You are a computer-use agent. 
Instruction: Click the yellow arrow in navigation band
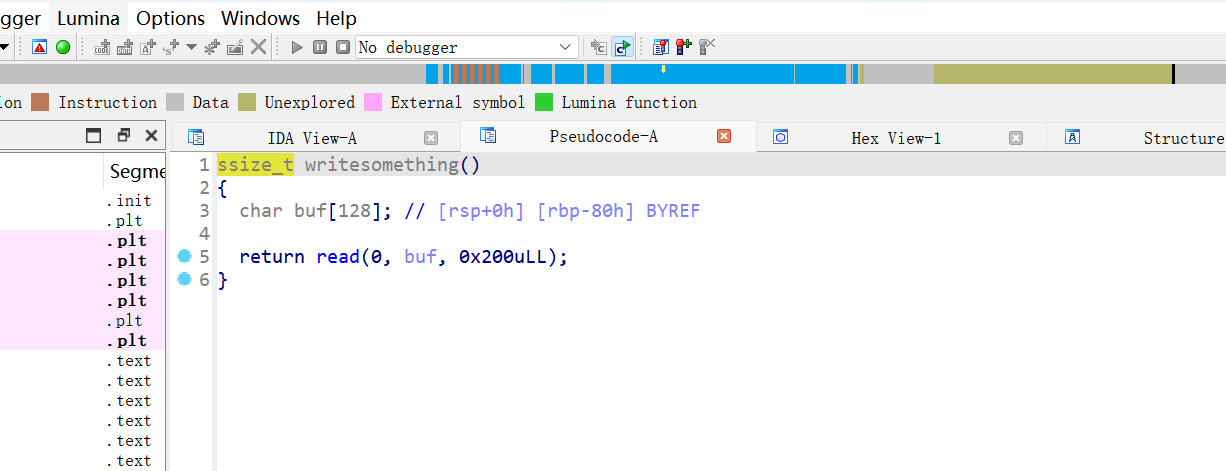coord(663,70)
